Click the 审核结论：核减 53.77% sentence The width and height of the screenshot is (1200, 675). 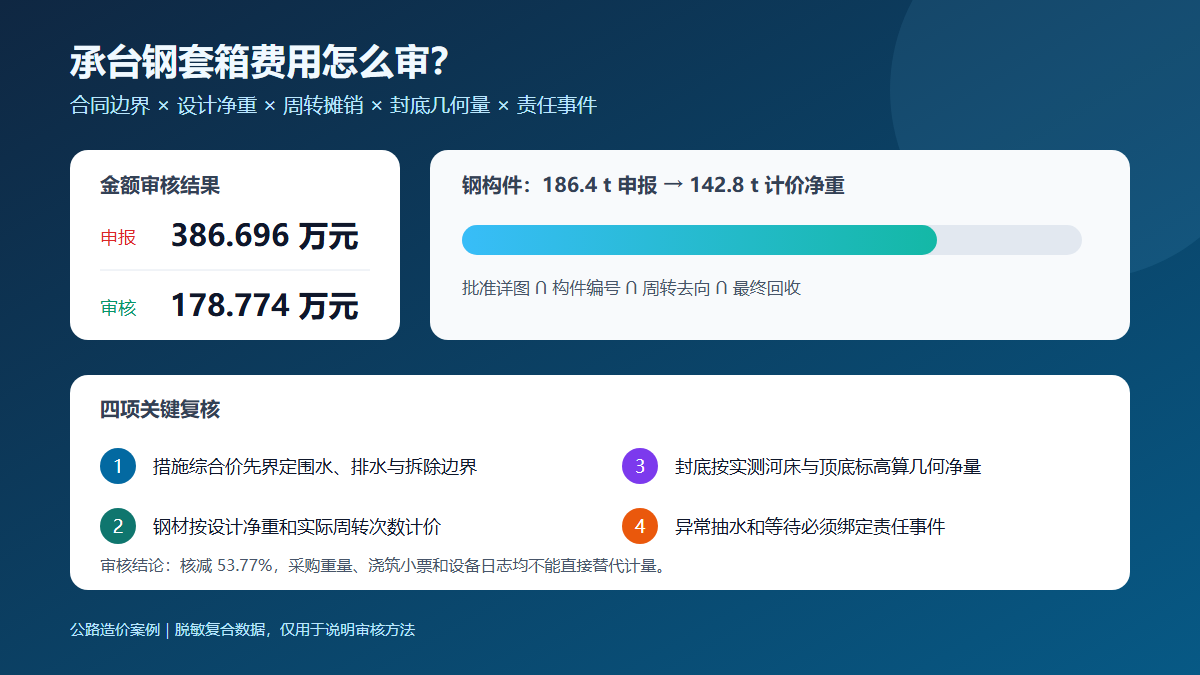pyautogui.click(x=384, y=566)
